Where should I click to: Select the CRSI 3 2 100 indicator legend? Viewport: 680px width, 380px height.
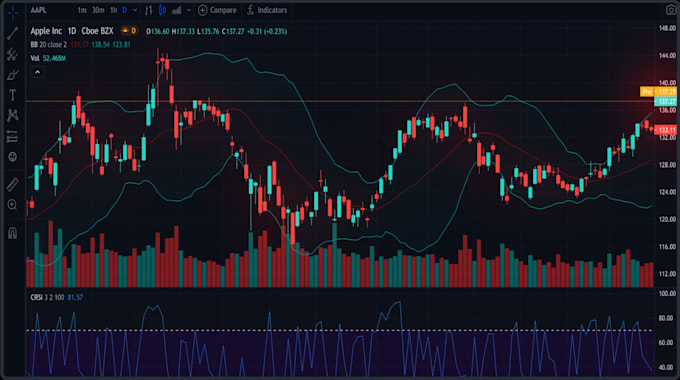click(x=47, y=298)
